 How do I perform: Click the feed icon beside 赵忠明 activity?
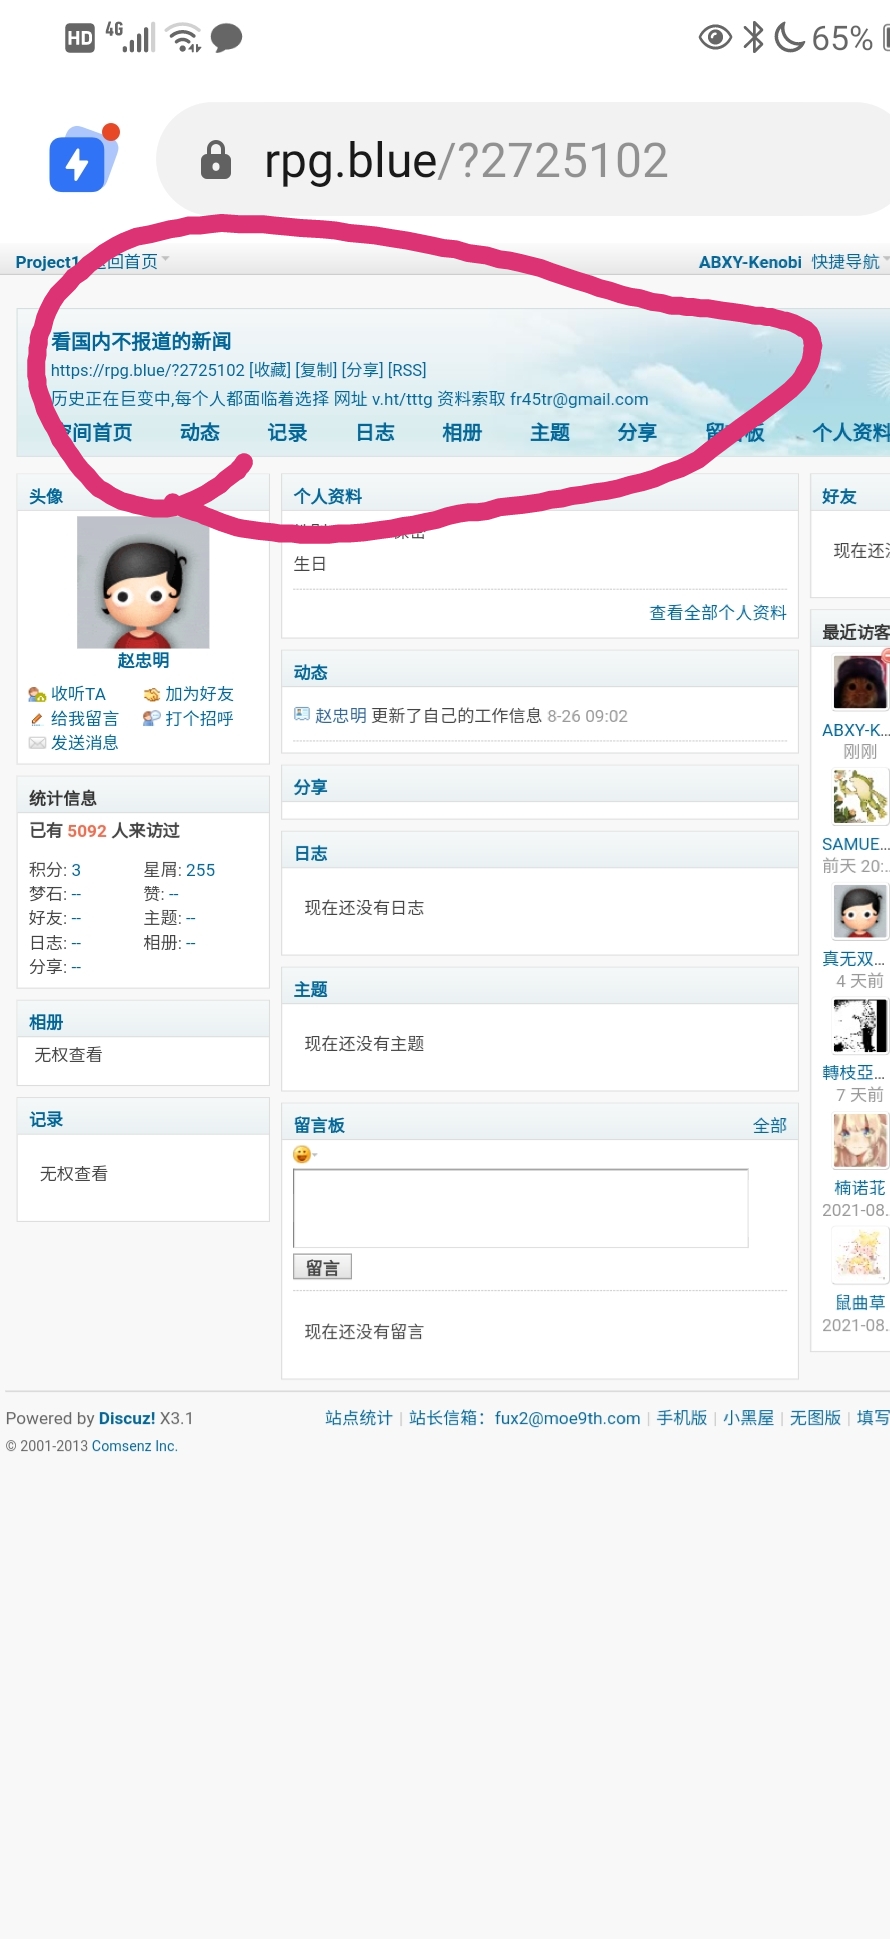pos(302,715)
